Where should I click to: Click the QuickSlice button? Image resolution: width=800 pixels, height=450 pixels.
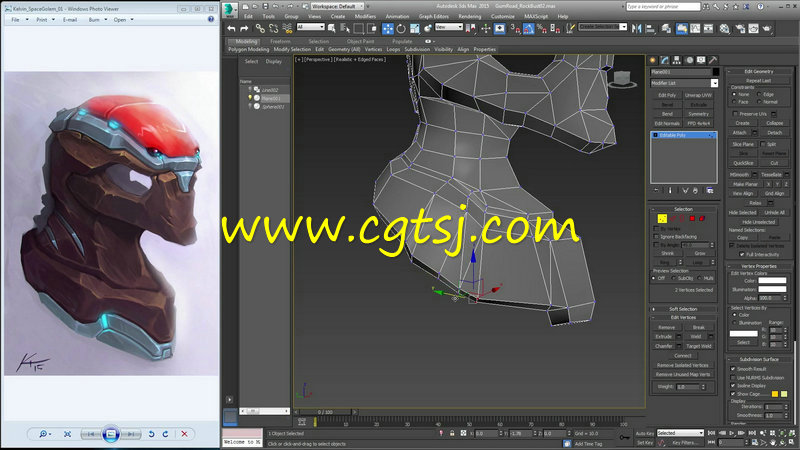click(743, 163)
